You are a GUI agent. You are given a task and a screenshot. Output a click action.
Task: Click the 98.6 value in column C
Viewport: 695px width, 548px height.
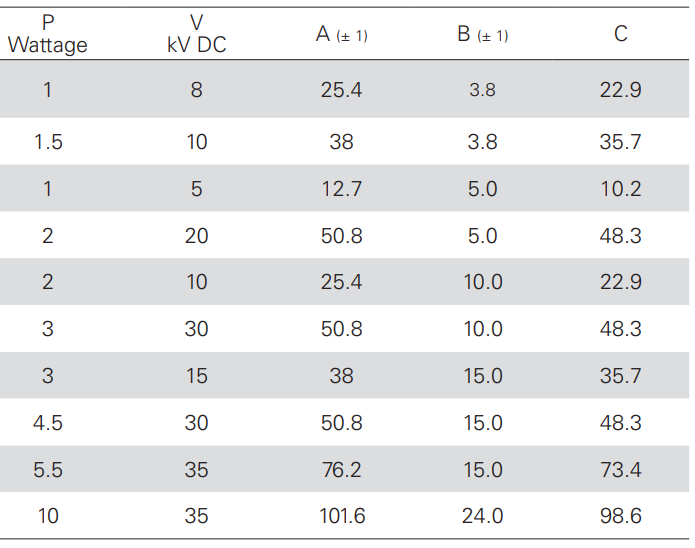(x=620, y=517)
